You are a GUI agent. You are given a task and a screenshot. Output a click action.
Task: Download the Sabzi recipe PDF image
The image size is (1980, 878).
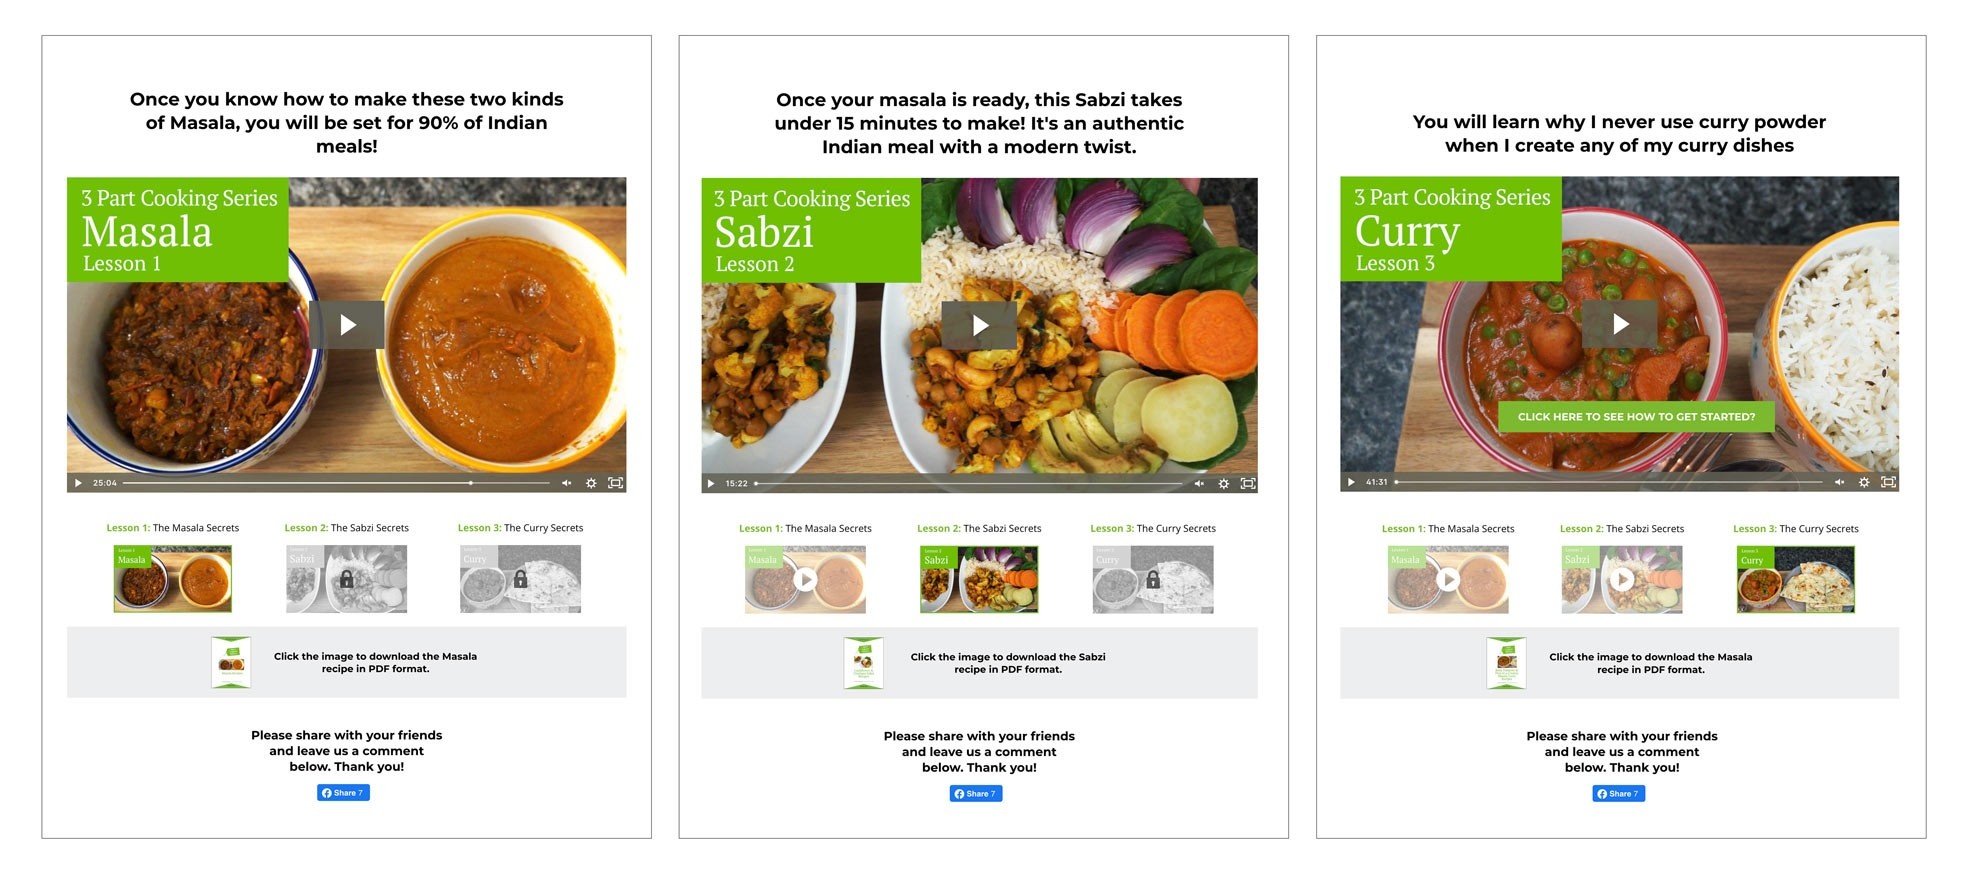863,663
